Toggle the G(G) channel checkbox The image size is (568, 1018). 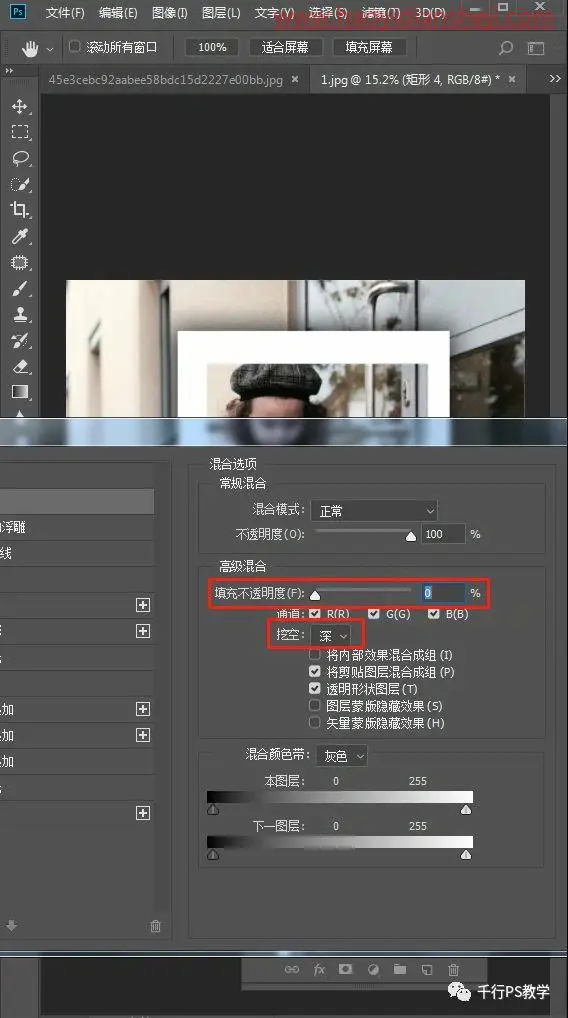point(373,614)
